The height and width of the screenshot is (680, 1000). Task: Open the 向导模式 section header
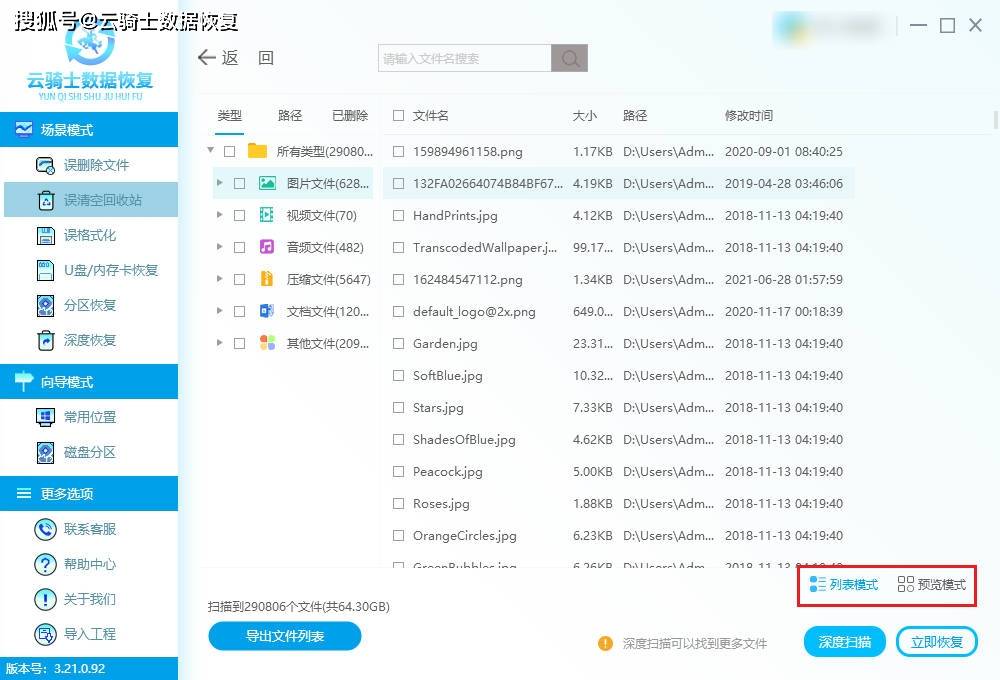[x=89, y=381]
